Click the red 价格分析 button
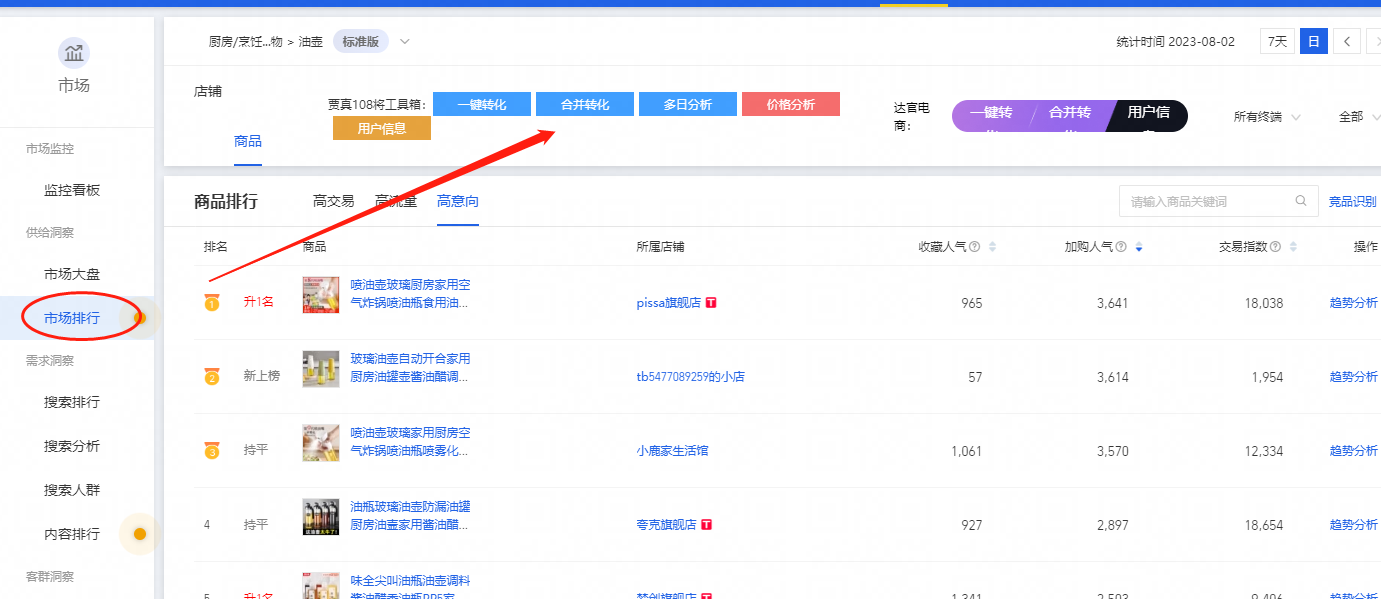Screen dimensions: 1381x599 pos(790,104)
